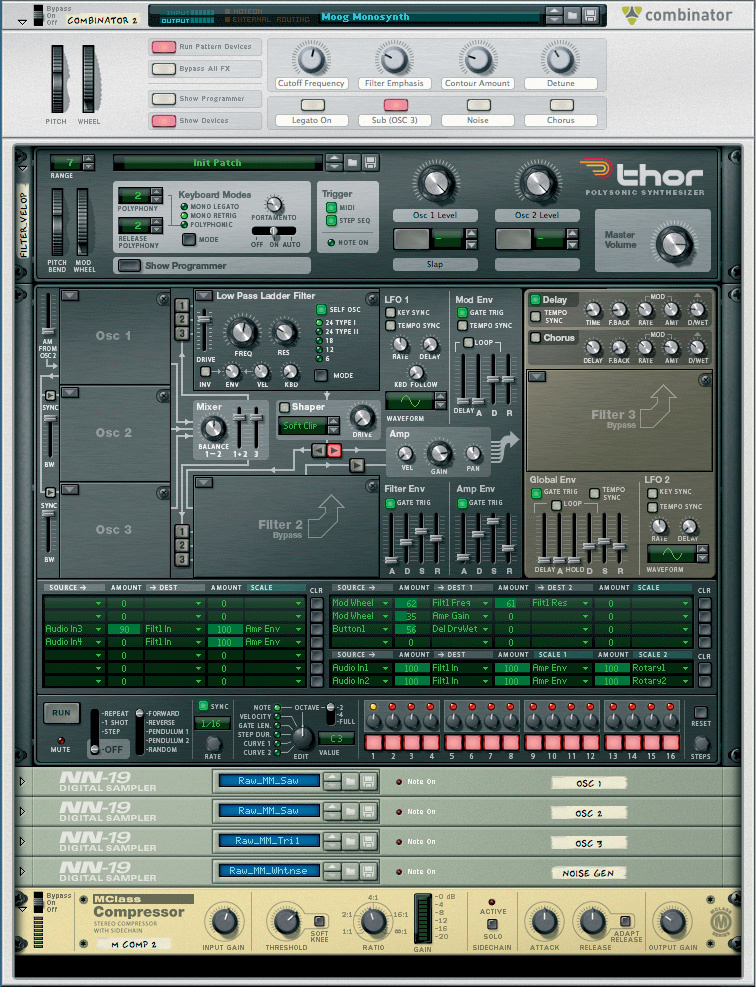The height and width of the screenshot is (987, 756).
Task: Toggle Self Osc on the ladder filter
Action: click(x=321, y=309)
